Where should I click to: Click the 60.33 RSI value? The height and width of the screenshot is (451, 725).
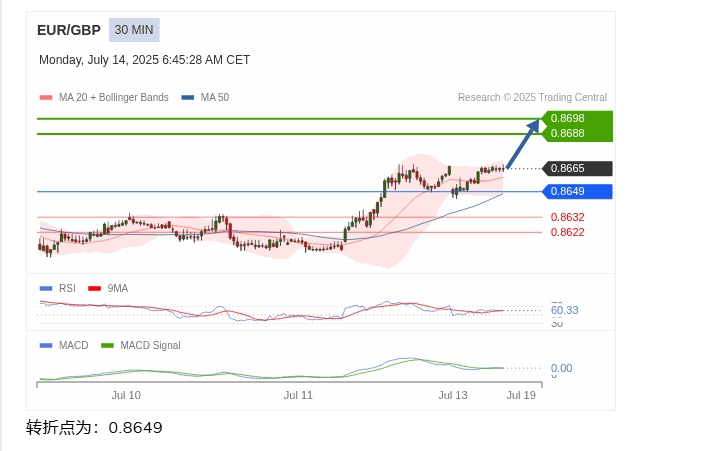tap(565, 310)
